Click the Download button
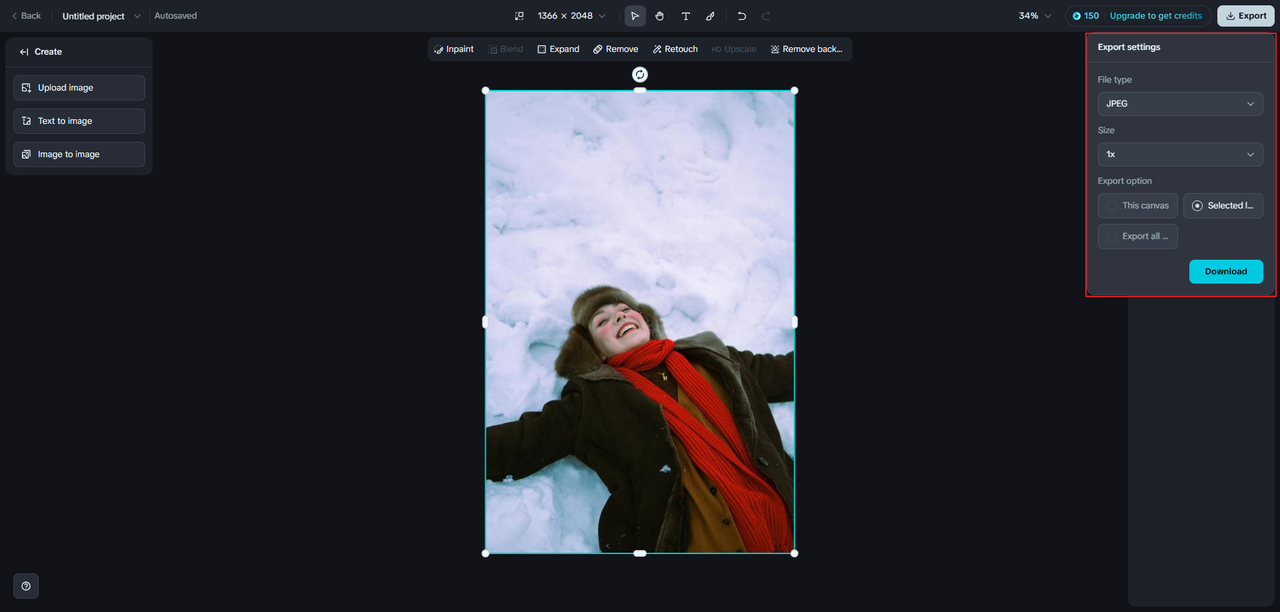The width and height of the screenshot is (1280, 612). point(1226,272)
